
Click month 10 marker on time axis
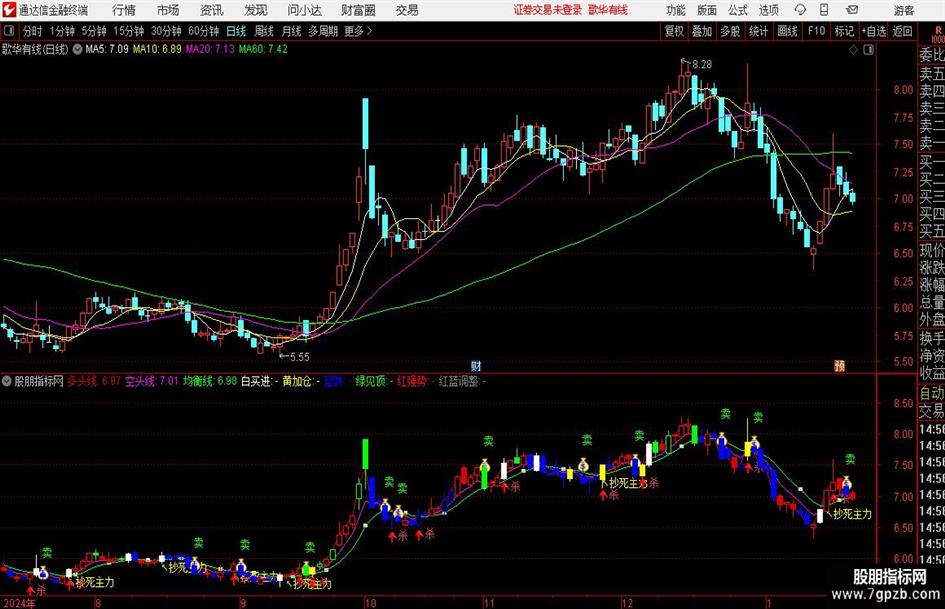tap(369, 602)
